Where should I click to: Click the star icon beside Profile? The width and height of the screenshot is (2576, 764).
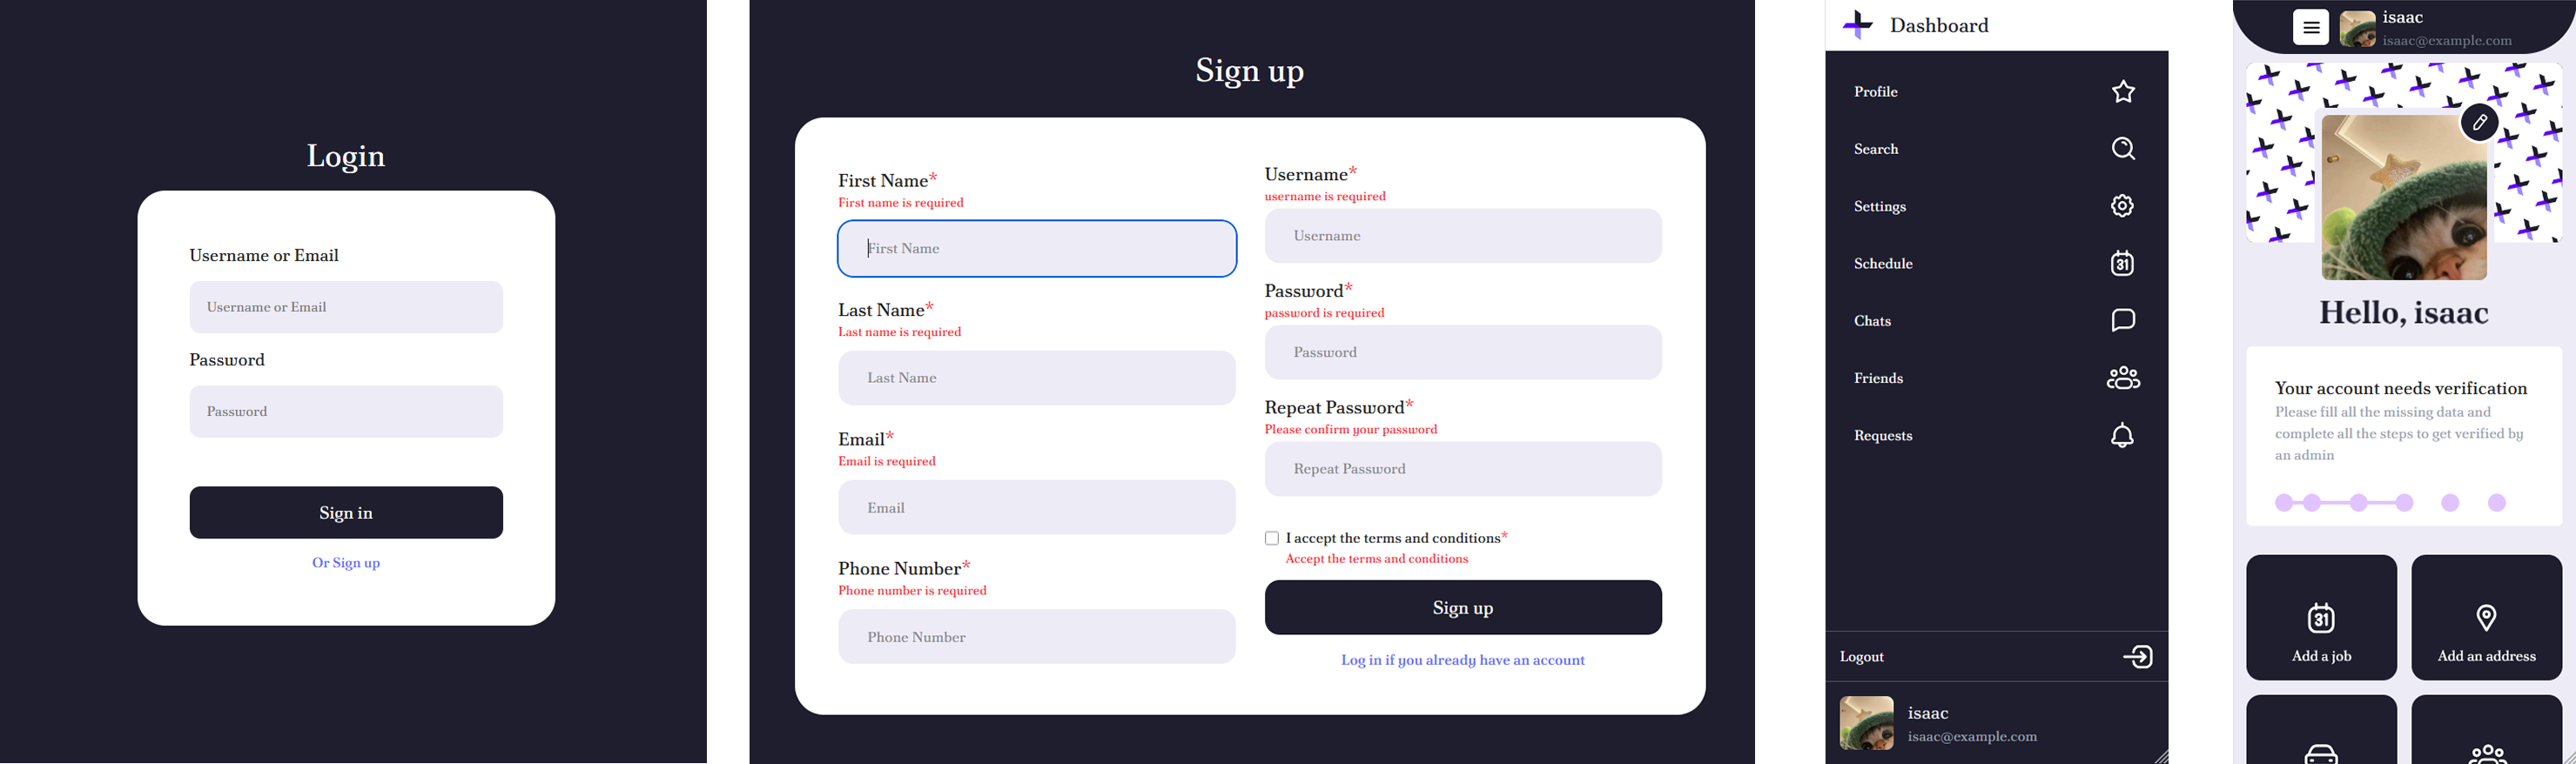[x=2123, y=91]
